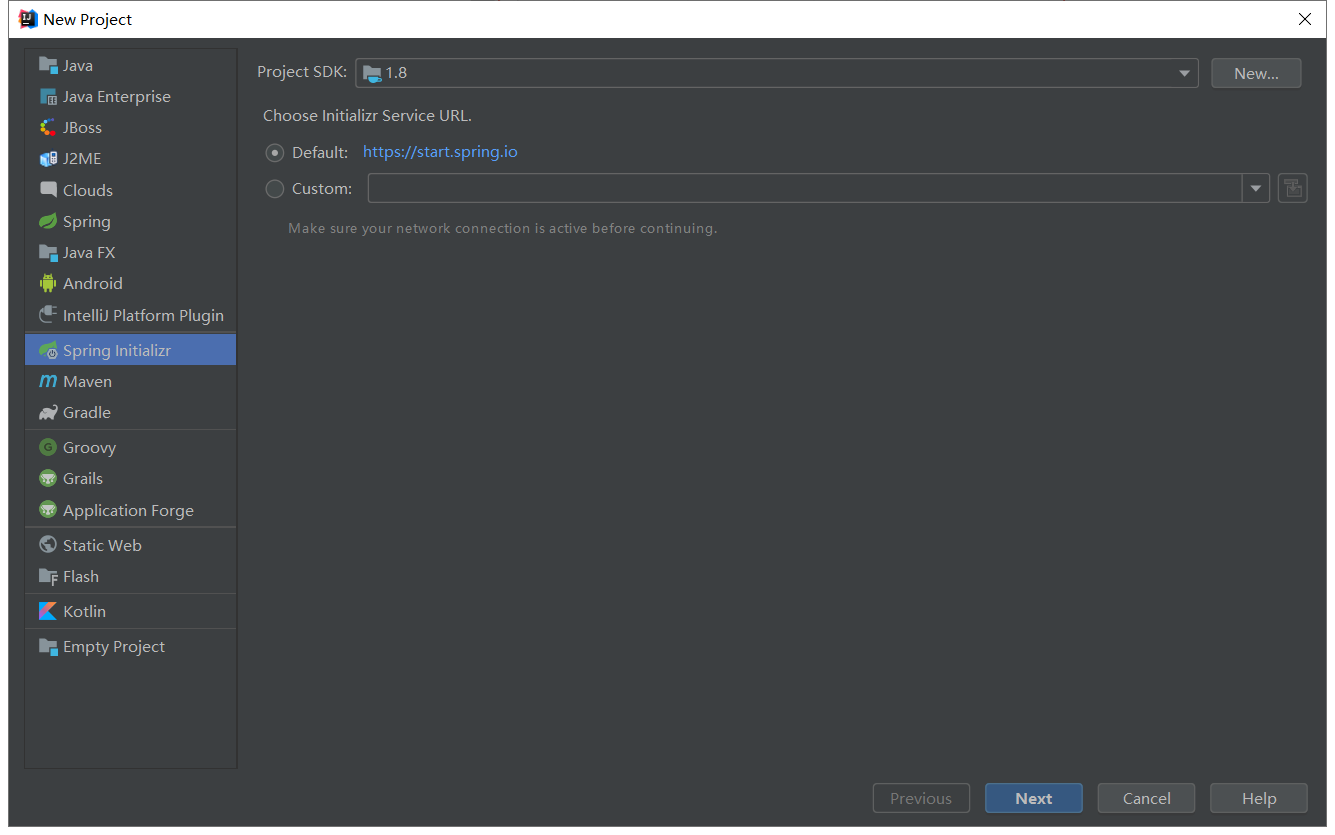Viewport: 1335px width, 835px height.
Task: Click the custom URL history icon button
Action: pyautogui.click(x=1293, y=188)
